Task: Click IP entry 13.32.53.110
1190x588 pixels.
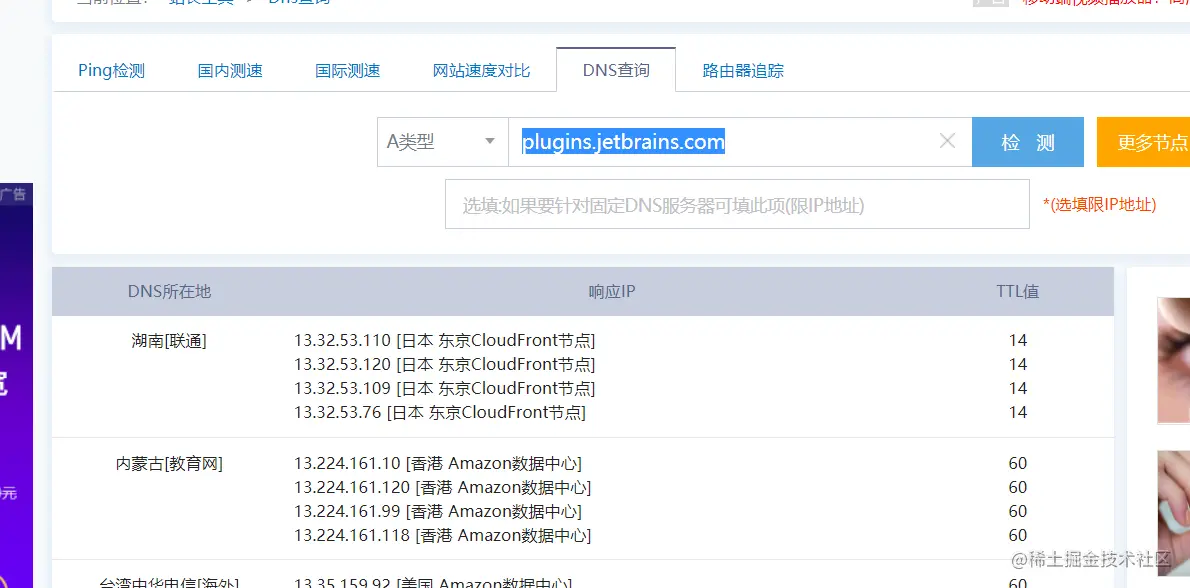Action: pos(445,341)
